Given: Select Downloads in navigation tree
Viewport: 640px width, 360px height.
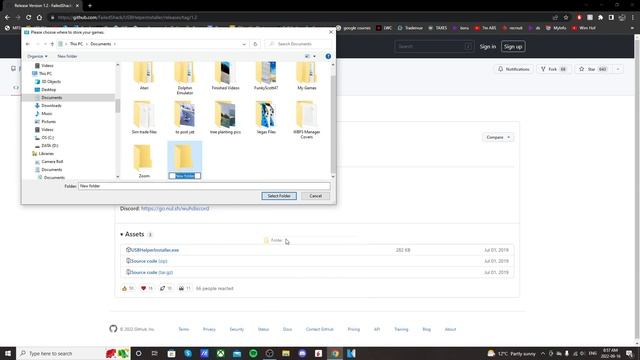Looking at the screenshot, I should [51, 106].
